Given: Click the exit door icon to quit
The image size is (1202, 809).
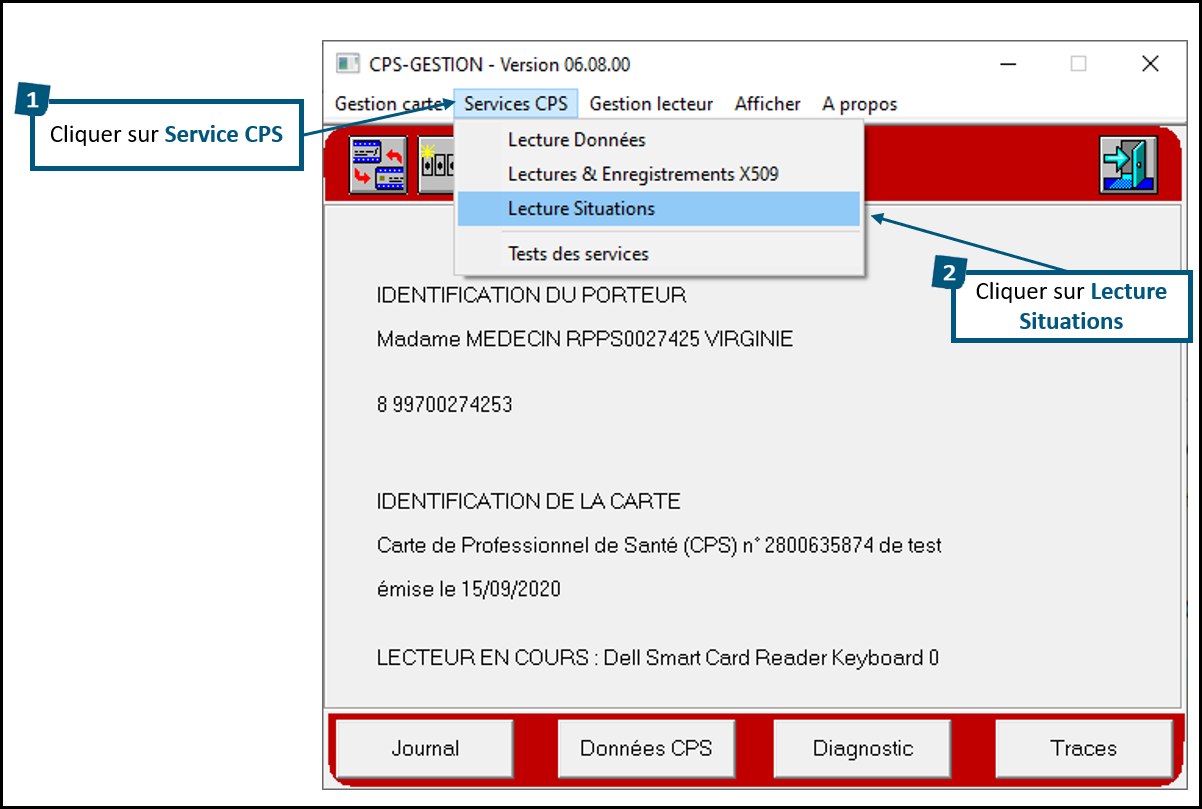Looking at the screenshot, I should click(x=1128, y=164).
